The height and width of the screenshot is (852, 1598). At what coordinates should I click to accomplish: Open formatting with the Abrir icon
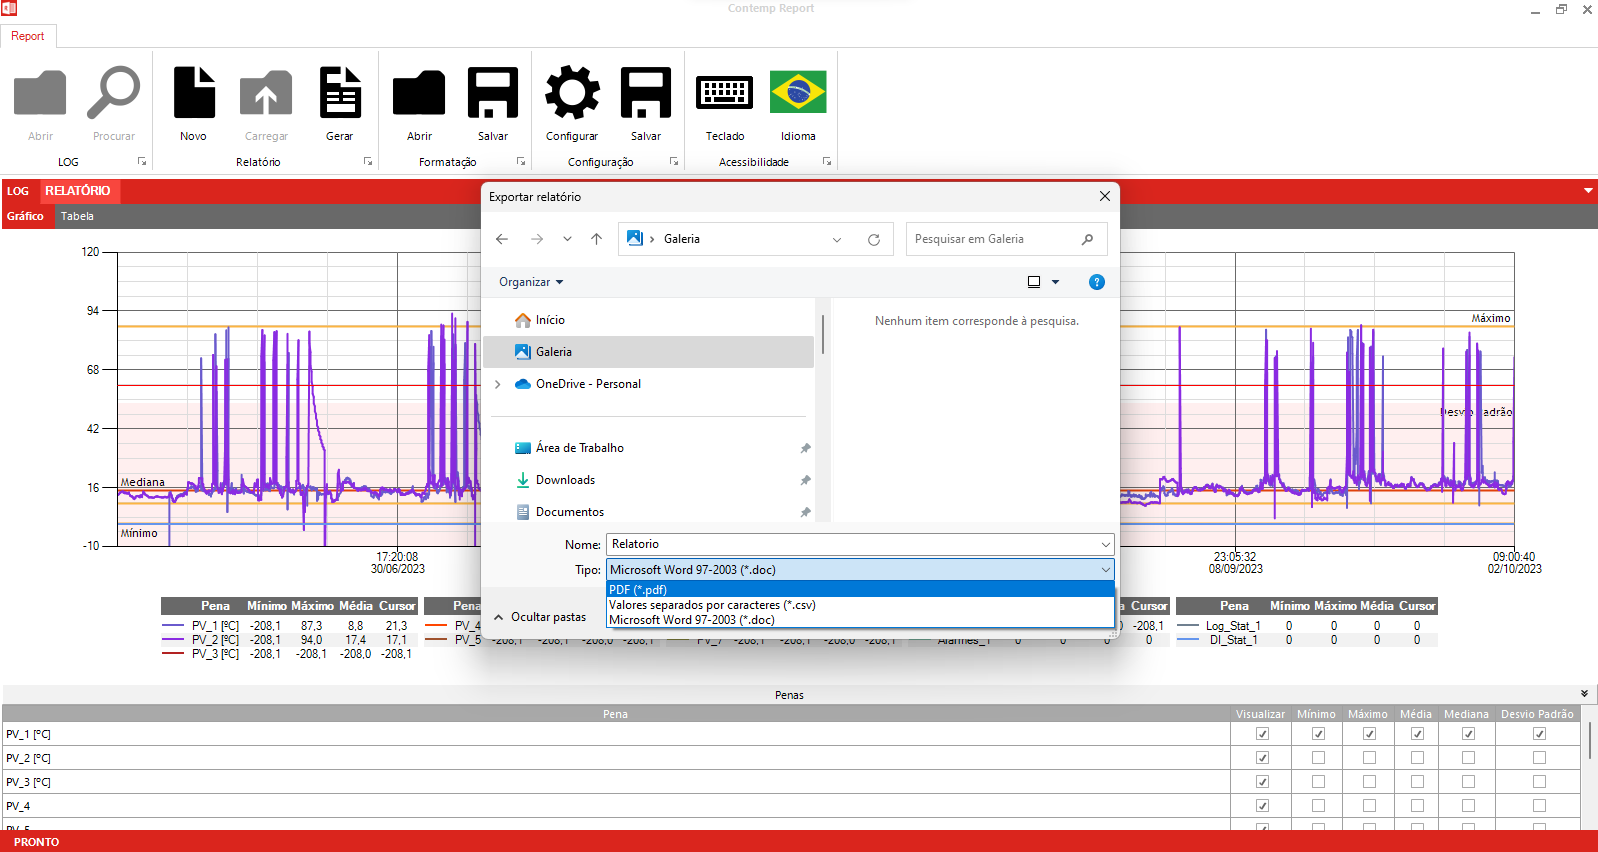419,94
